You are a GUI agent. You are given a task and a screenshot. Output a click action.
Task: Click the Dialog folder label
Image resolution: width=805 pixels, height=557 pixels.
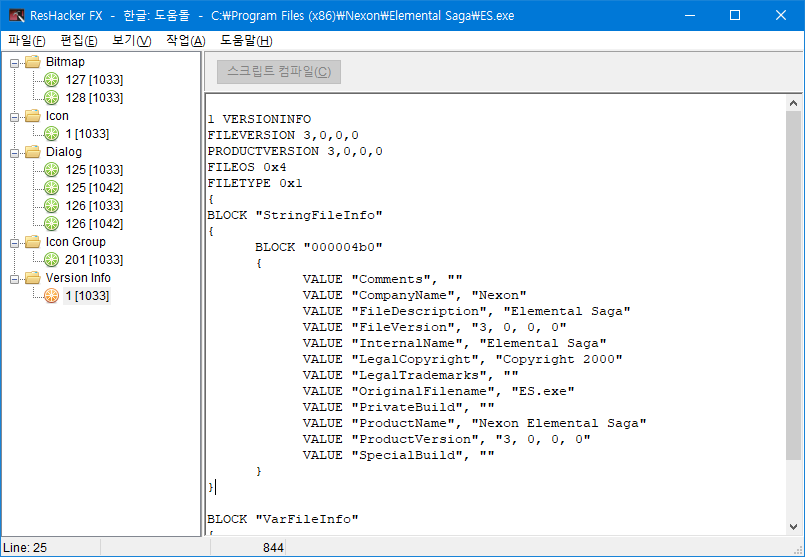(64, 152)
